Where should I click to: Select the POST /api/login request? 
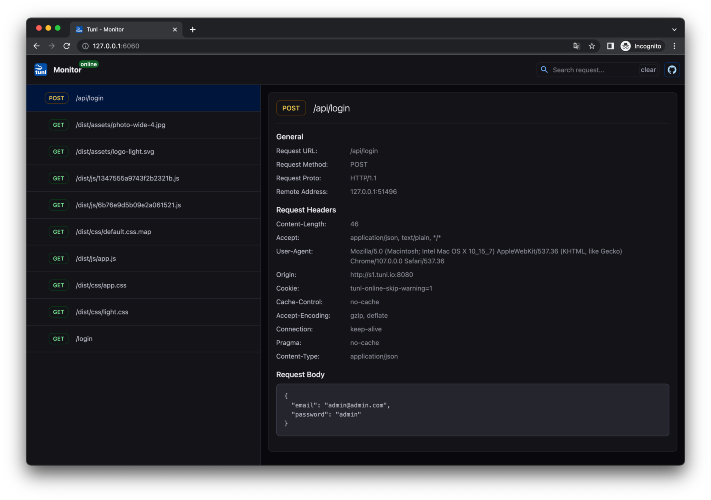(x=143, y=98)
